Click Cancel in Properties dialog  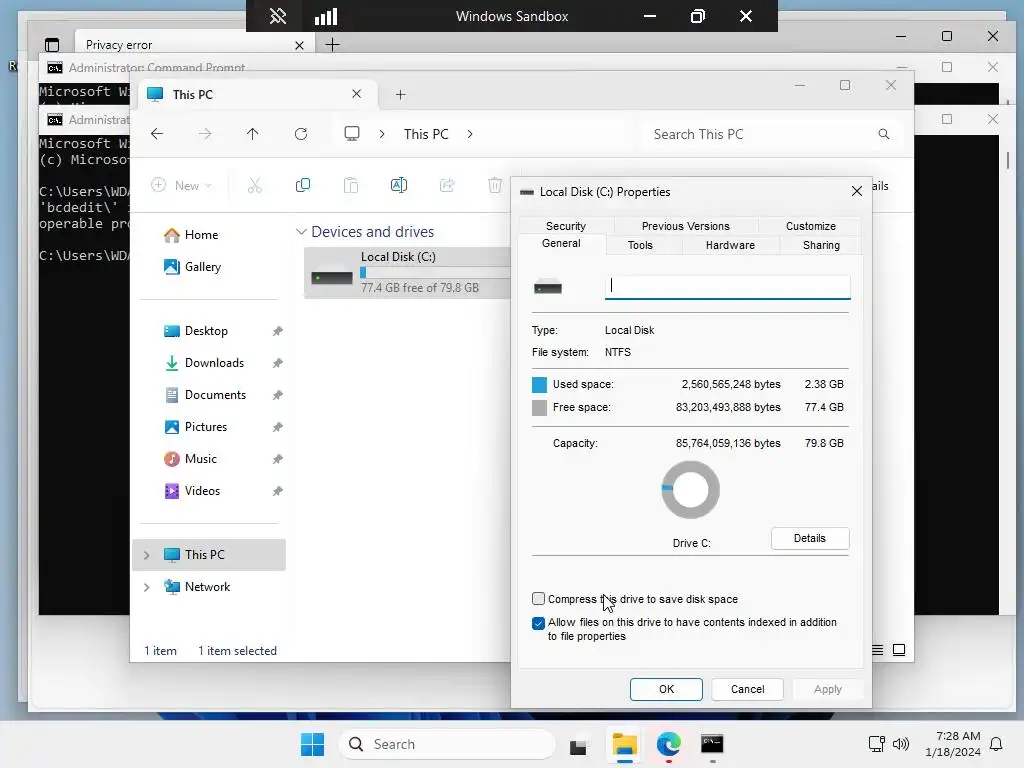click(x=747, y=689)
